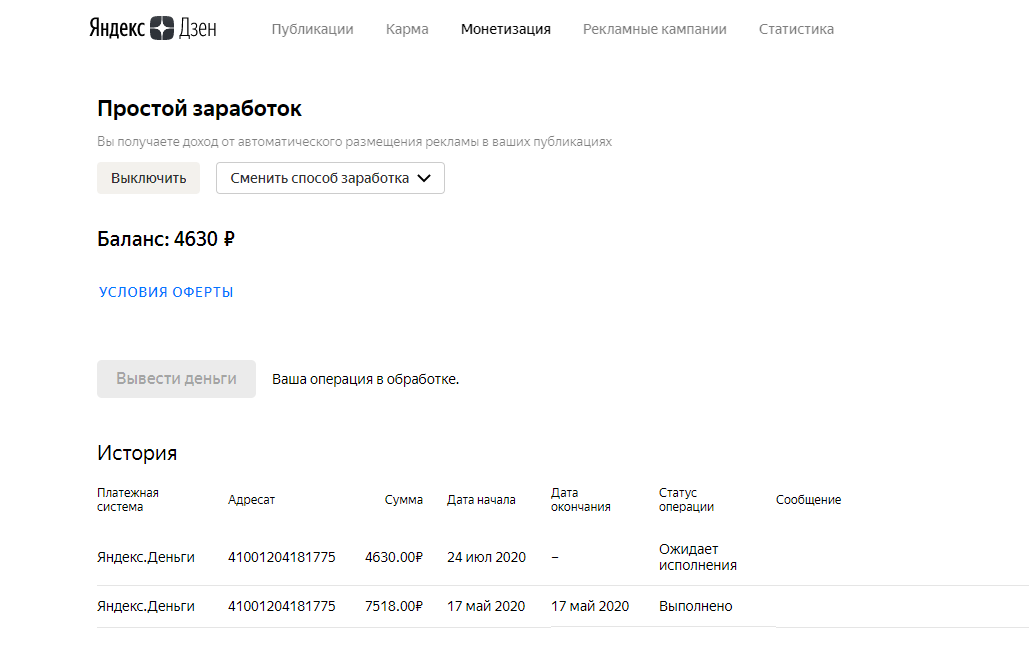Click the Вывести деньги button
Viewport: 1029px width, 657px height.
click(177, 379)
